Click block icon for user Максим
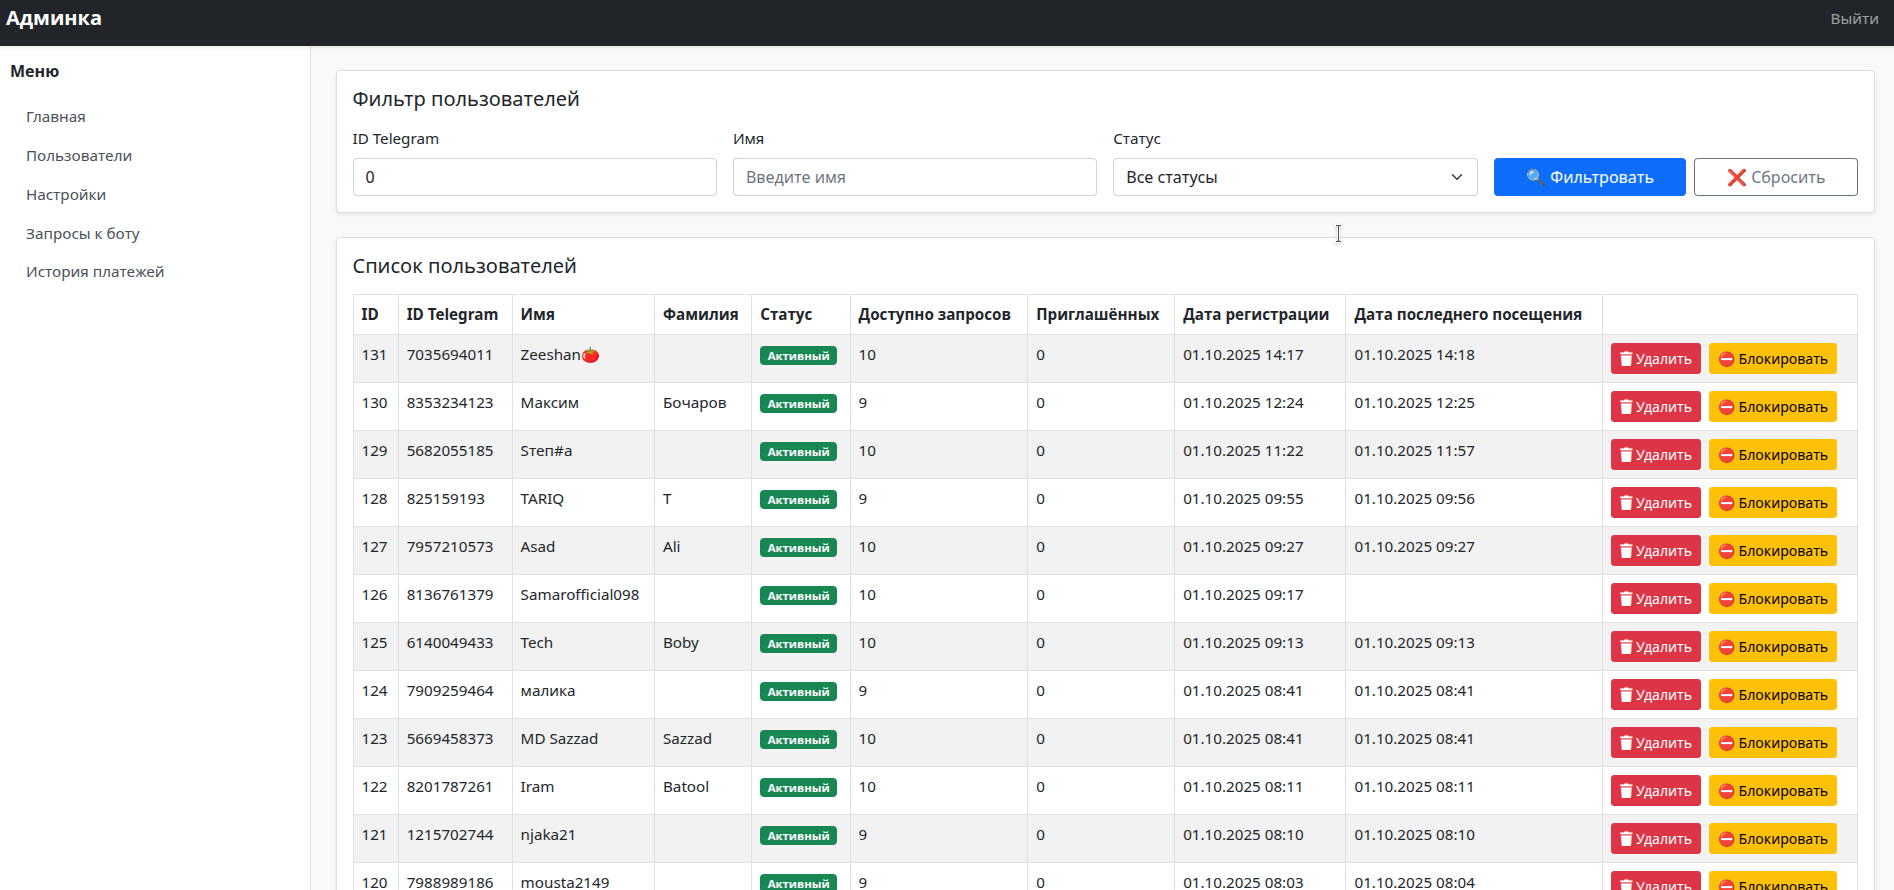This screenshot has height=890, width=1894. coord(1726,407)
